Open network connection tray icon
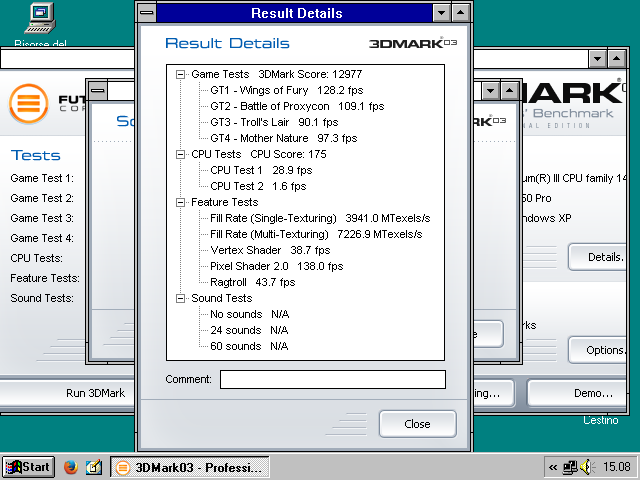The image size is (640, 480). 569,467
